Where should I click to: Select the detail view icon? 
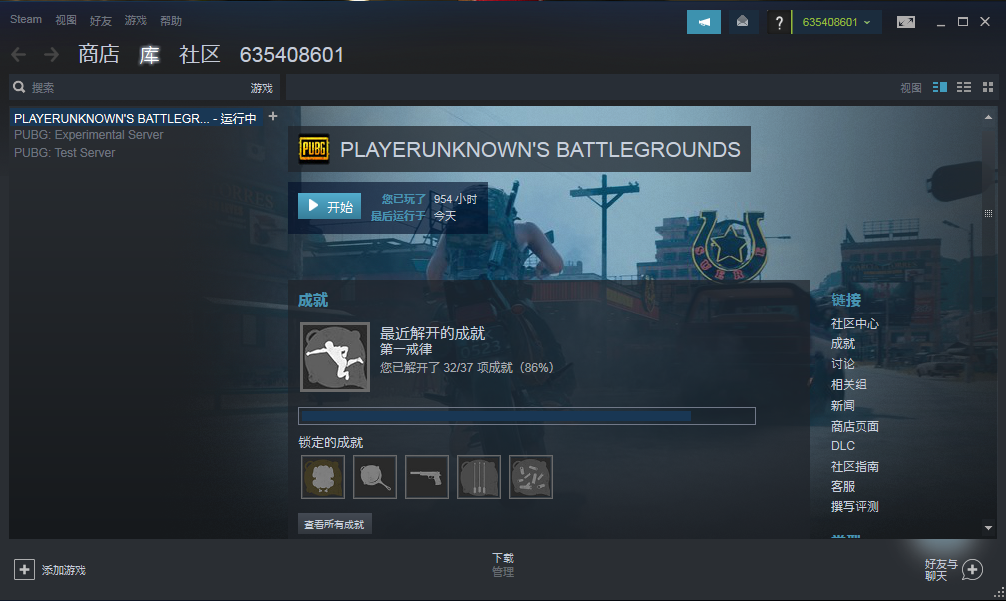tap(940, 87)
